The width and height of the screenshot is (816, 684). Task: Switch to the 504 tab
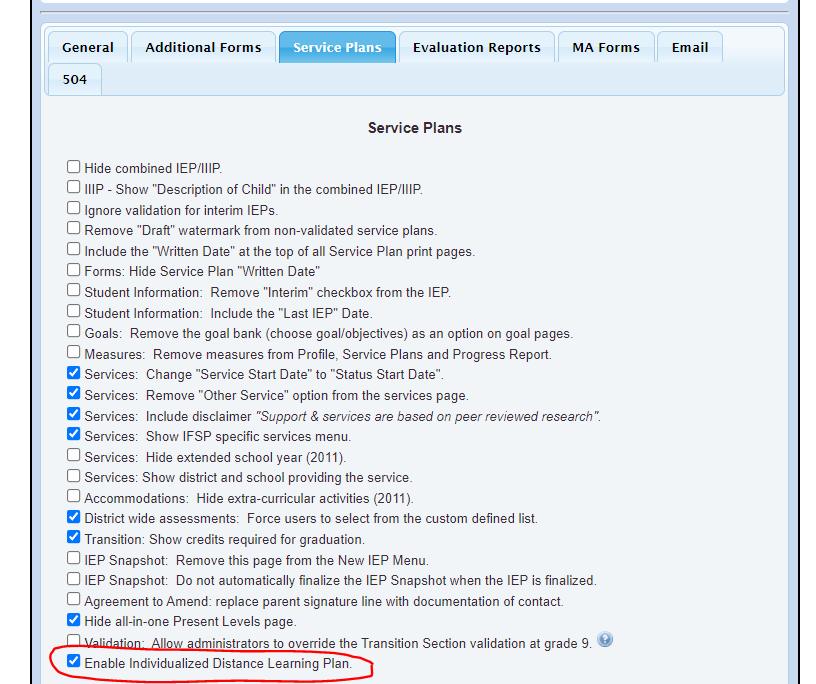coord(74,80)
